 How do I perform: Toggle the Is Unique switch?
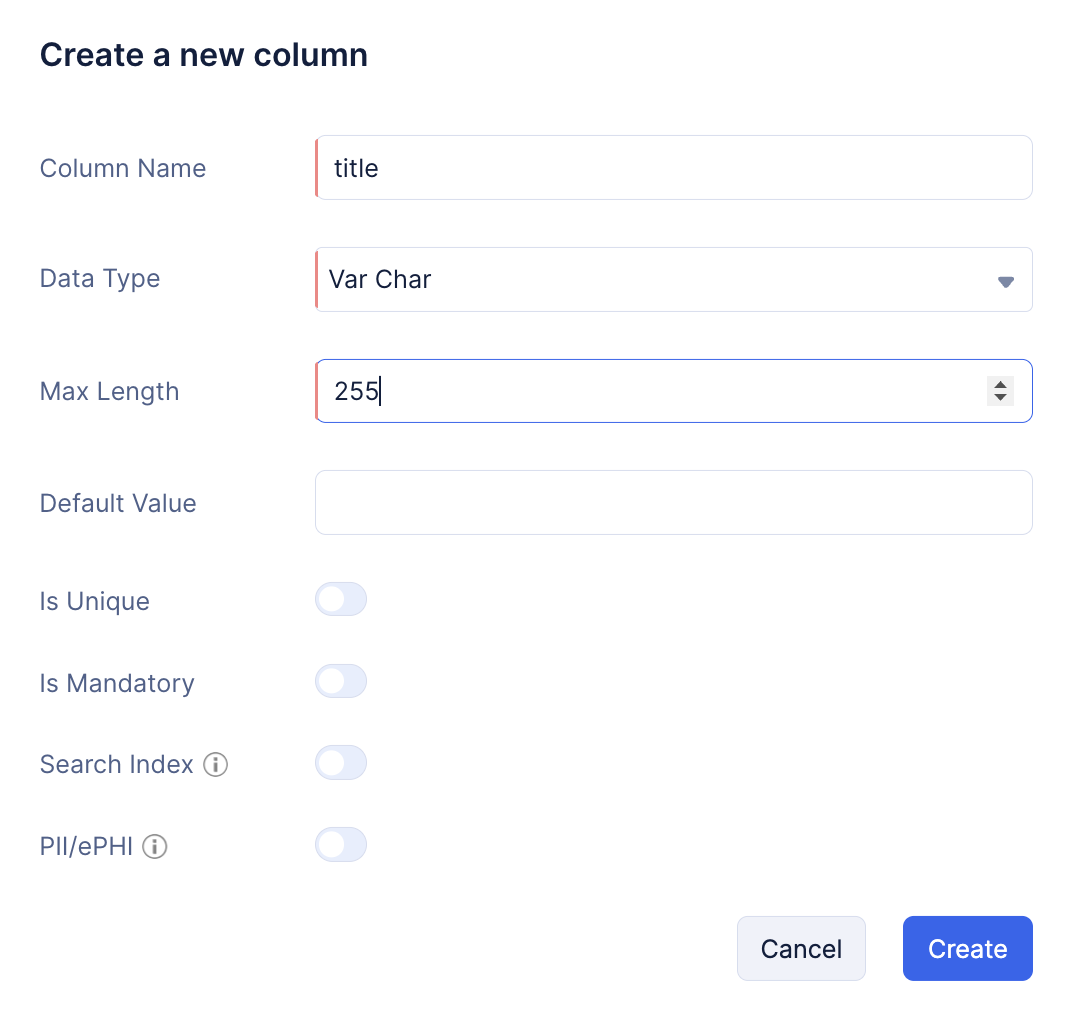click(341, 599)
